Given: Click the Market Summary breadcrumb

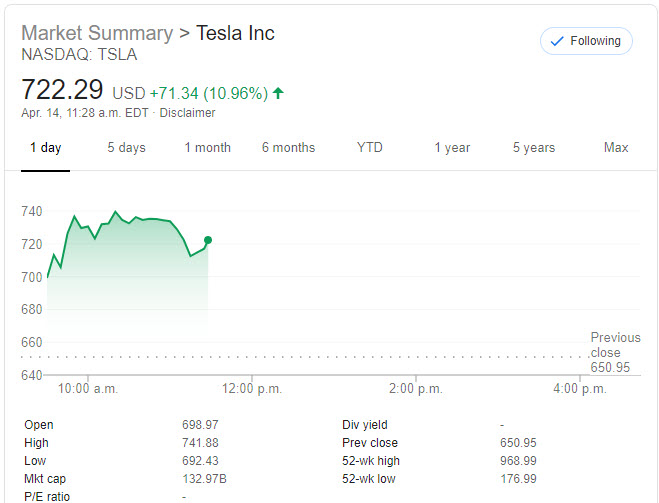Looking at the screenshot, I should click(x=96, y=33).
